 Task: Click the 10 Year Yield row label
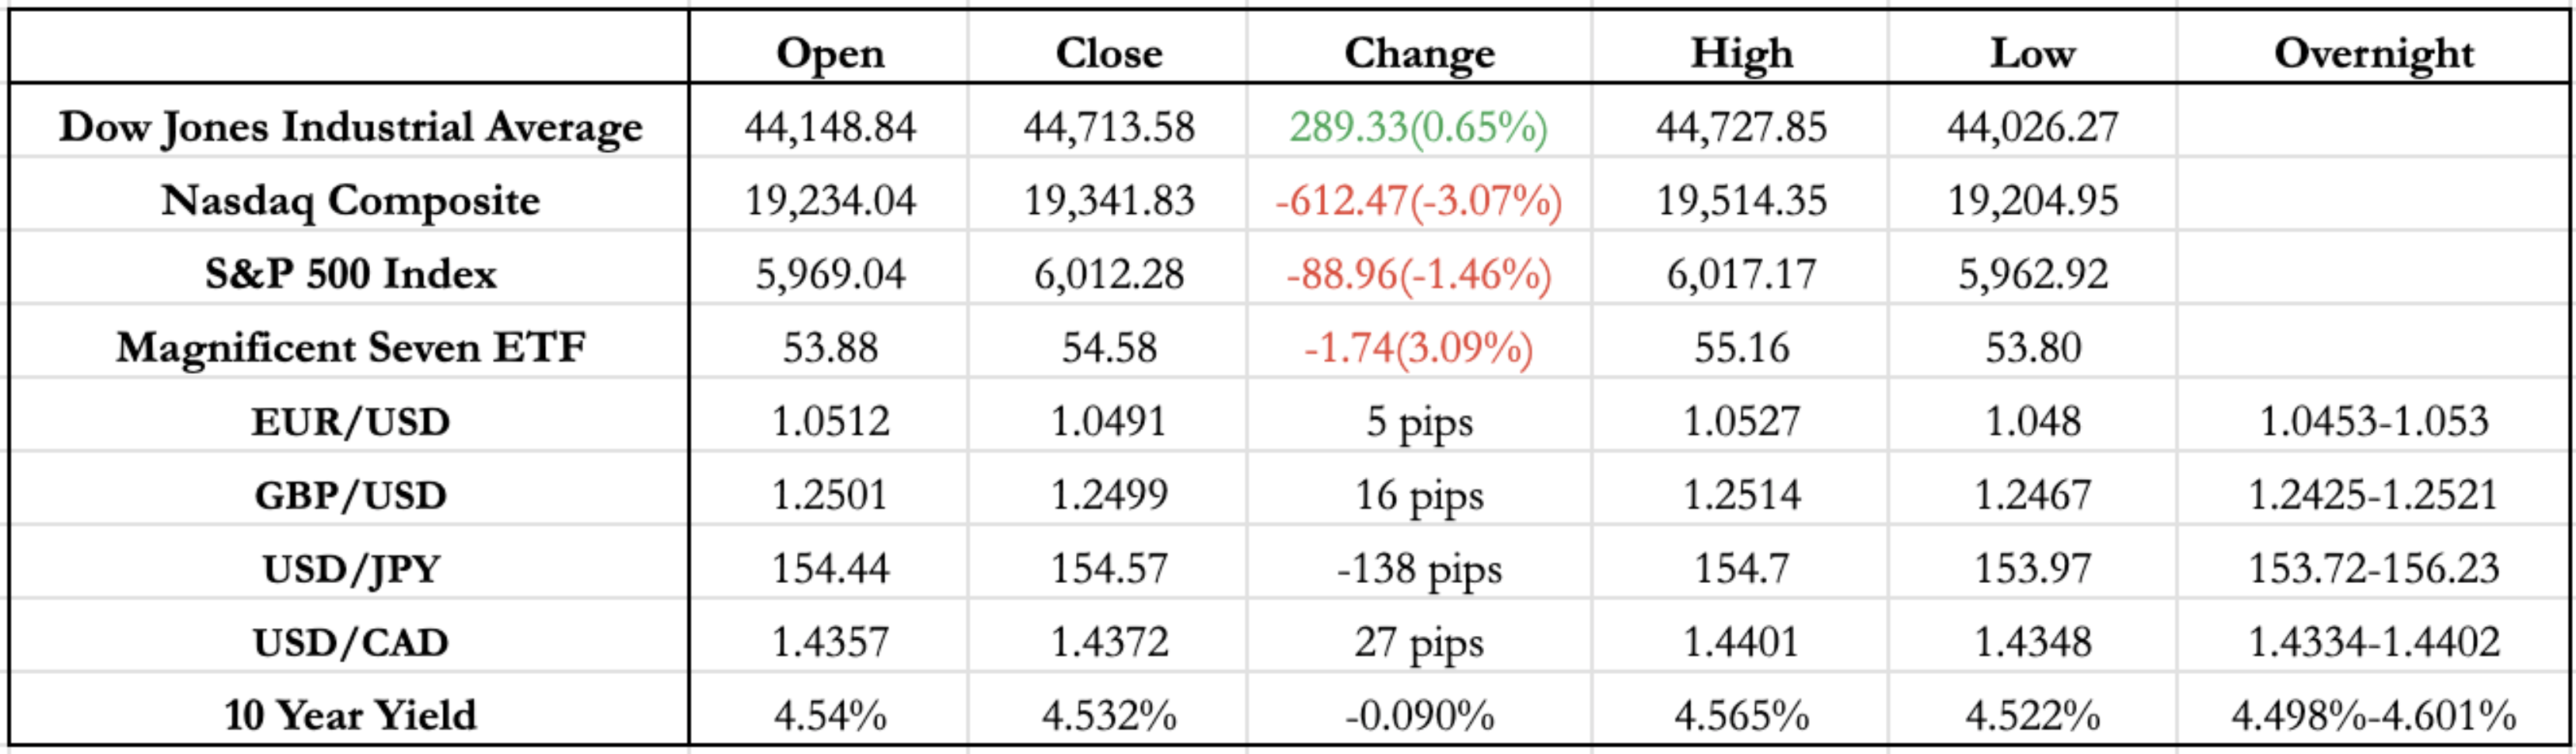pyautogui.click(x=350, y=715)
